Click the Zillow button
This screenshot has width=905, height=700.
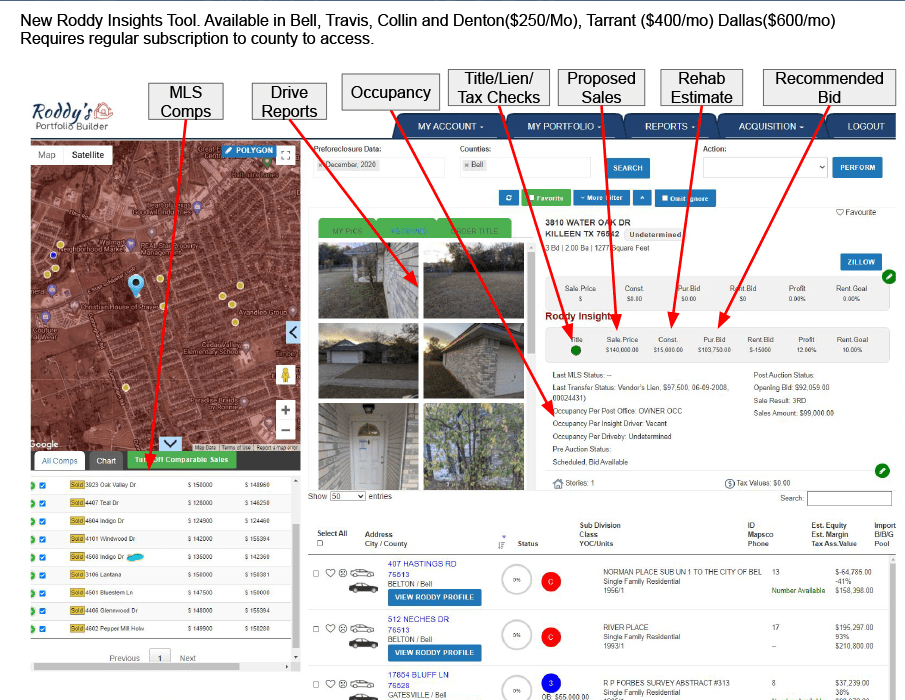861,262
